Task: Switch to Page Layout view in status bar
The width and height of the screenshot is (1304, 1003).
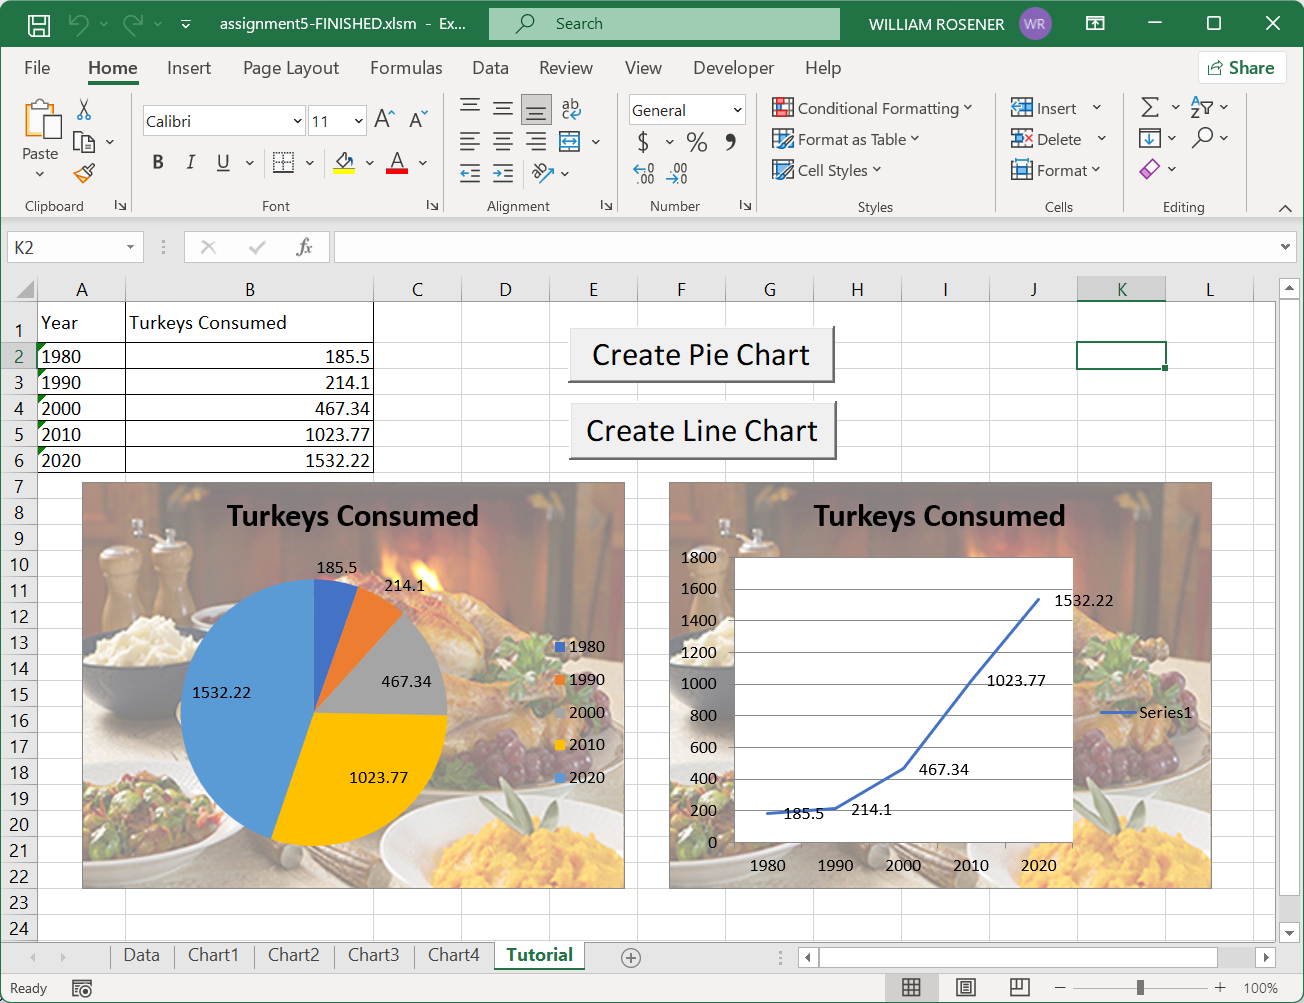Action: (966, 988)
